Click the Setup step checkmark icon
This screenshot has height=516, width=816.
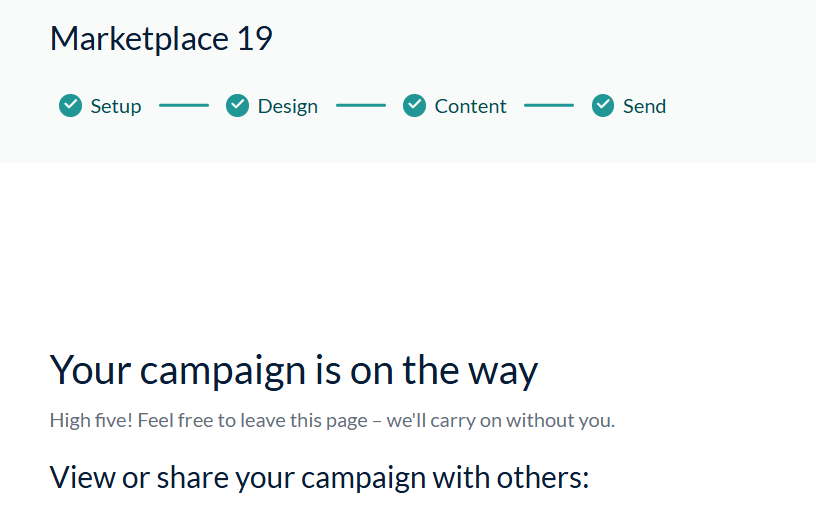(x=70, y=106)
